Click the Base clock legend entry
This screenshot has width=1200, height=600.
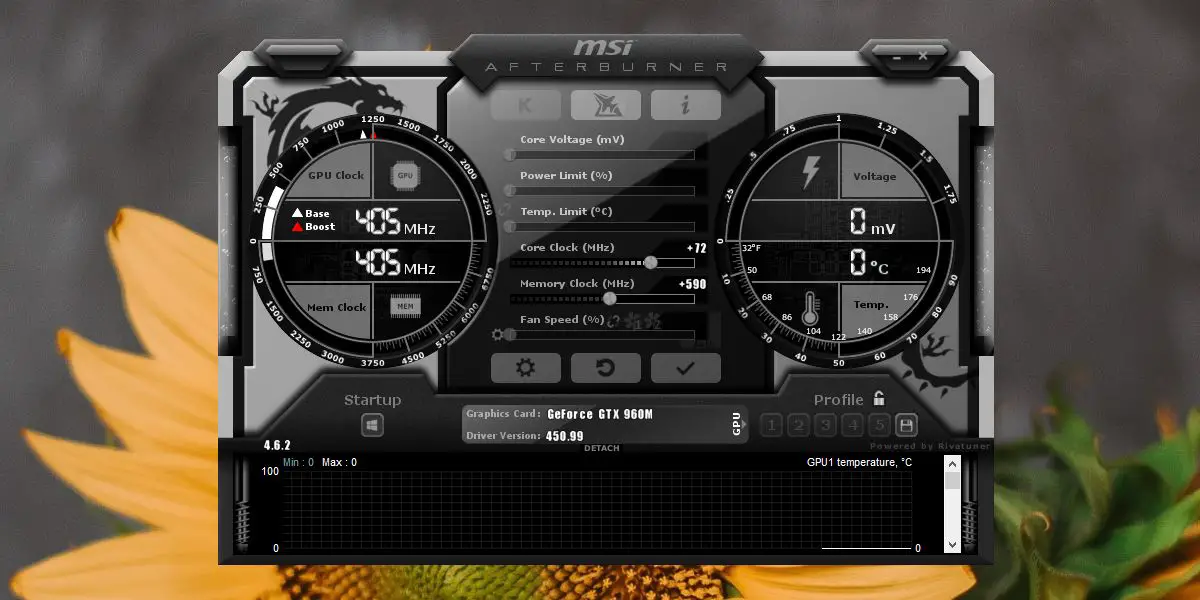(x=310, y=214)
